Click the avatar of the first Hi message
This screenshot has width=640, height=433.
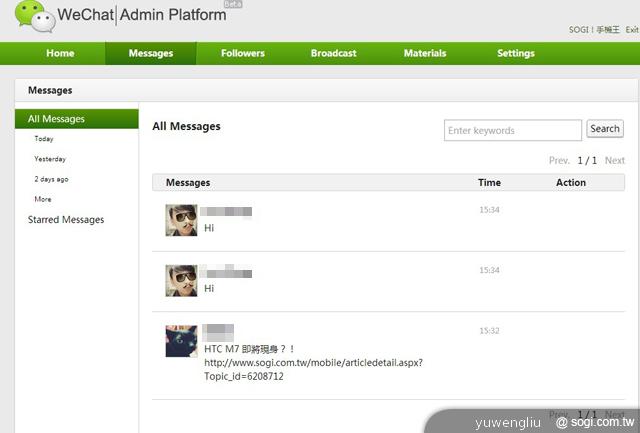click(x=181, y=220)
